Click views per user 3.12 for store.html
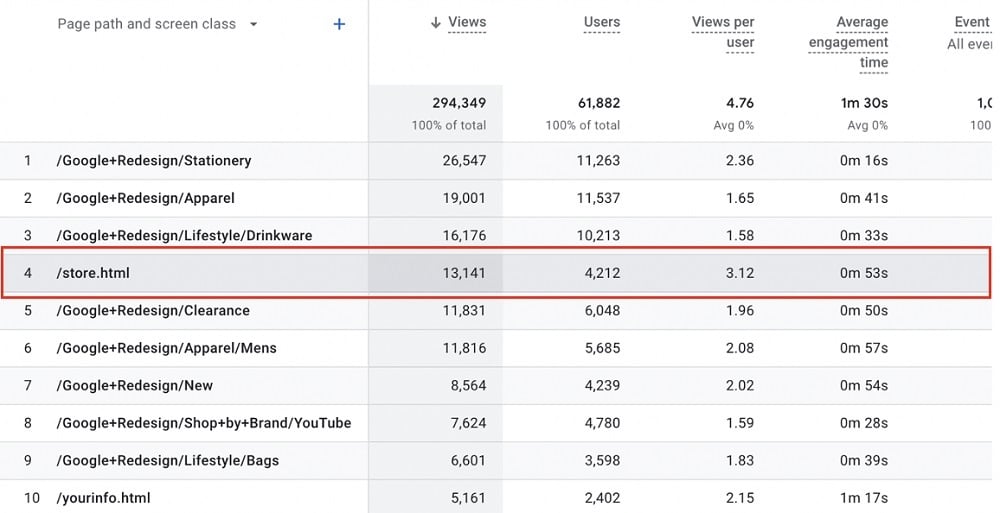Viewport: 1000px width, 513px height. coord(740,273)
